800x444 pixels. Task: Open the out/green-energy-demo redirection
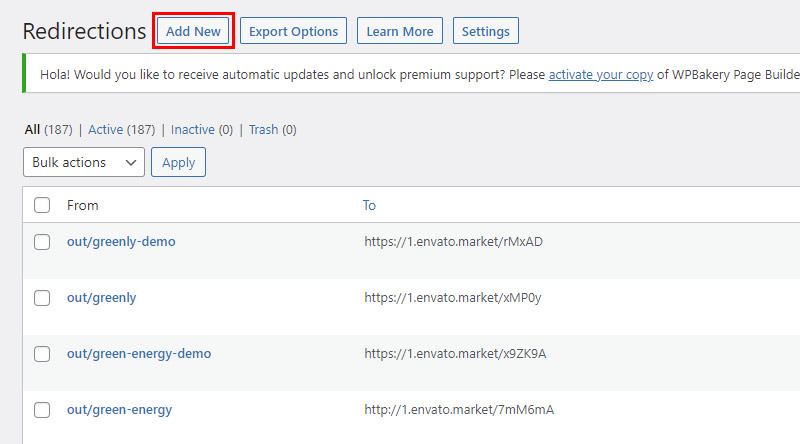(139, 354)
